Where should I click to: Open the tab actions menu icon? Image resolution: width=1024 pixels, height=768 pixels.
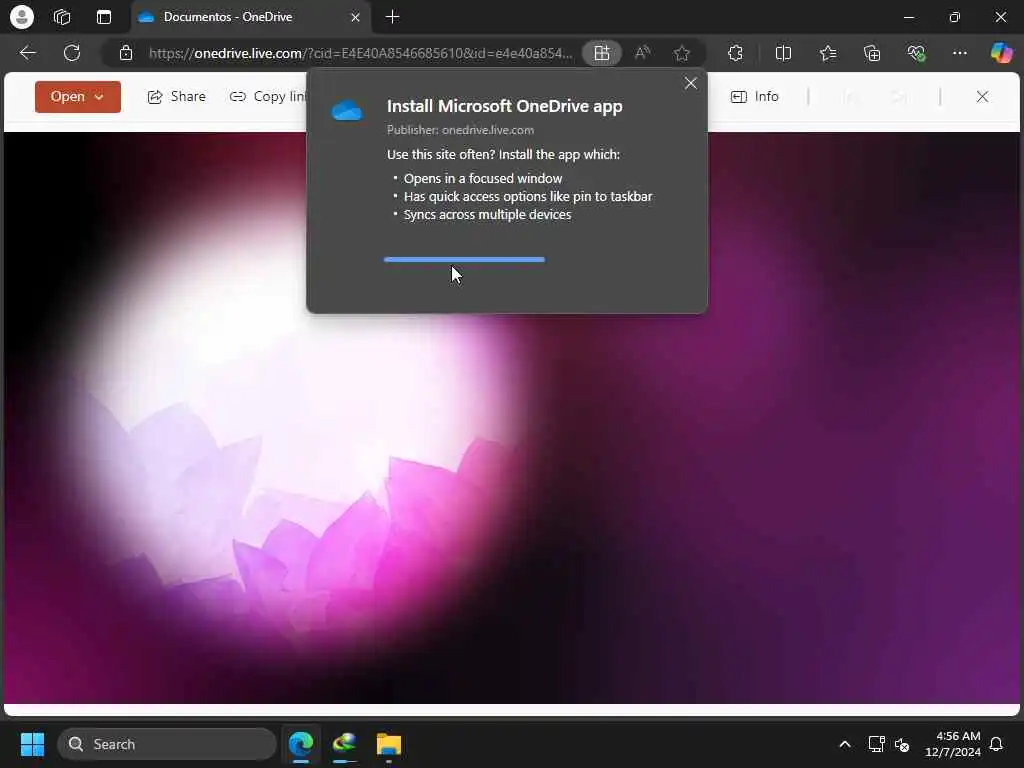104,17
